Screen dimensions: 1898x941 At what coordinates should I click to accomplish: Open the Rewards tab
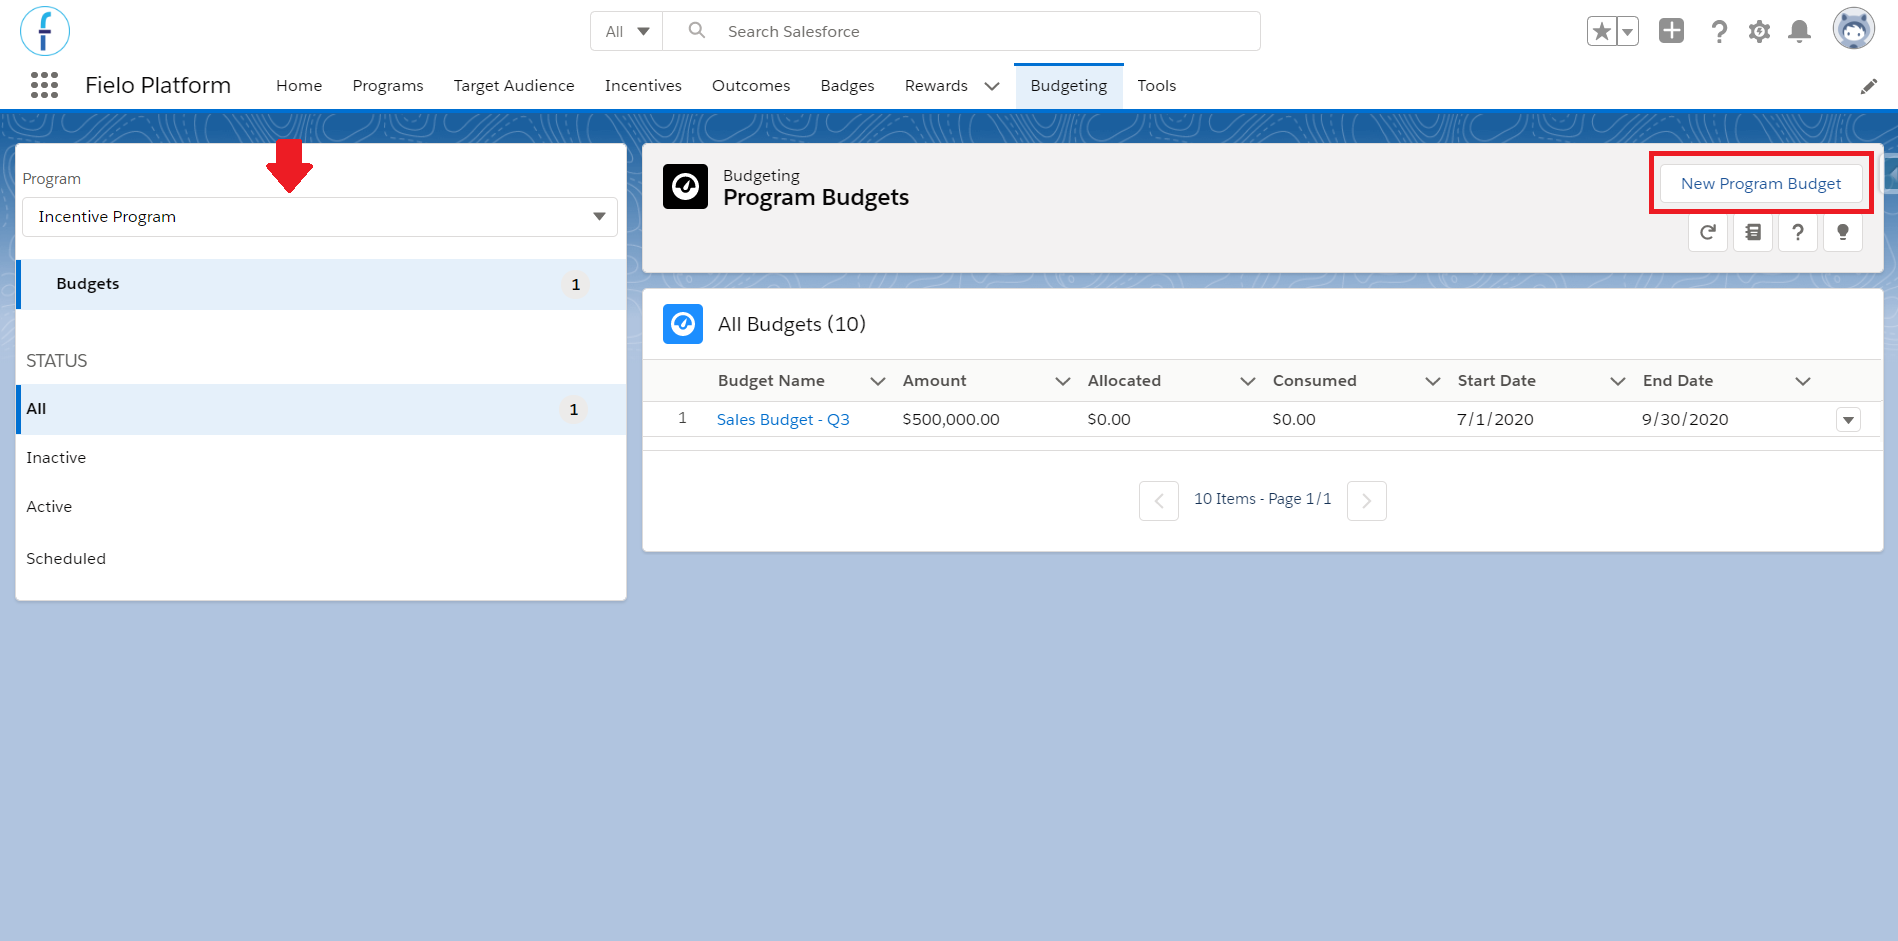point(936,86)
